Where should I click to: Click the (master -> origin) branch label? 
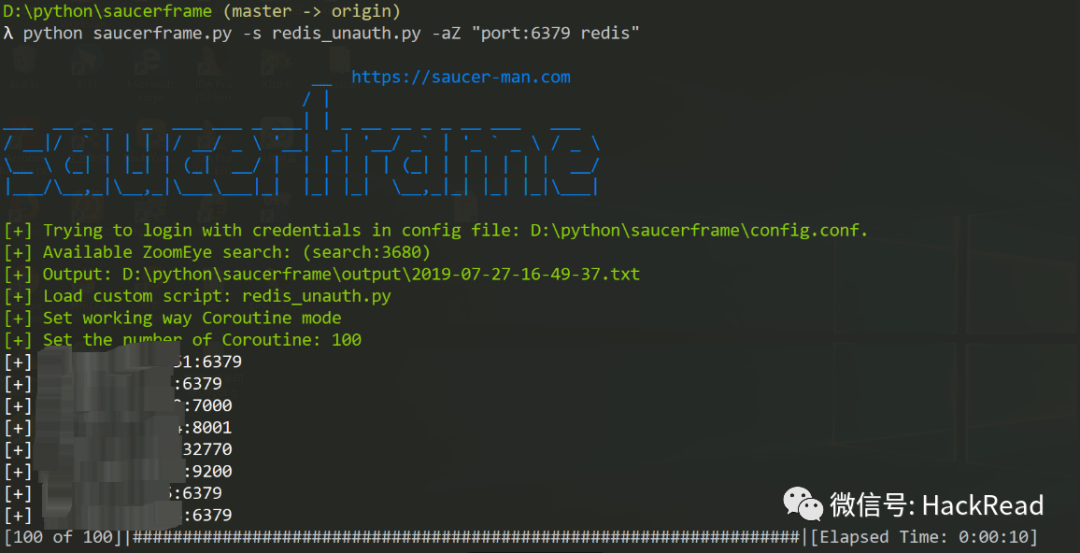pyautogui.click(x=311, y=12)
